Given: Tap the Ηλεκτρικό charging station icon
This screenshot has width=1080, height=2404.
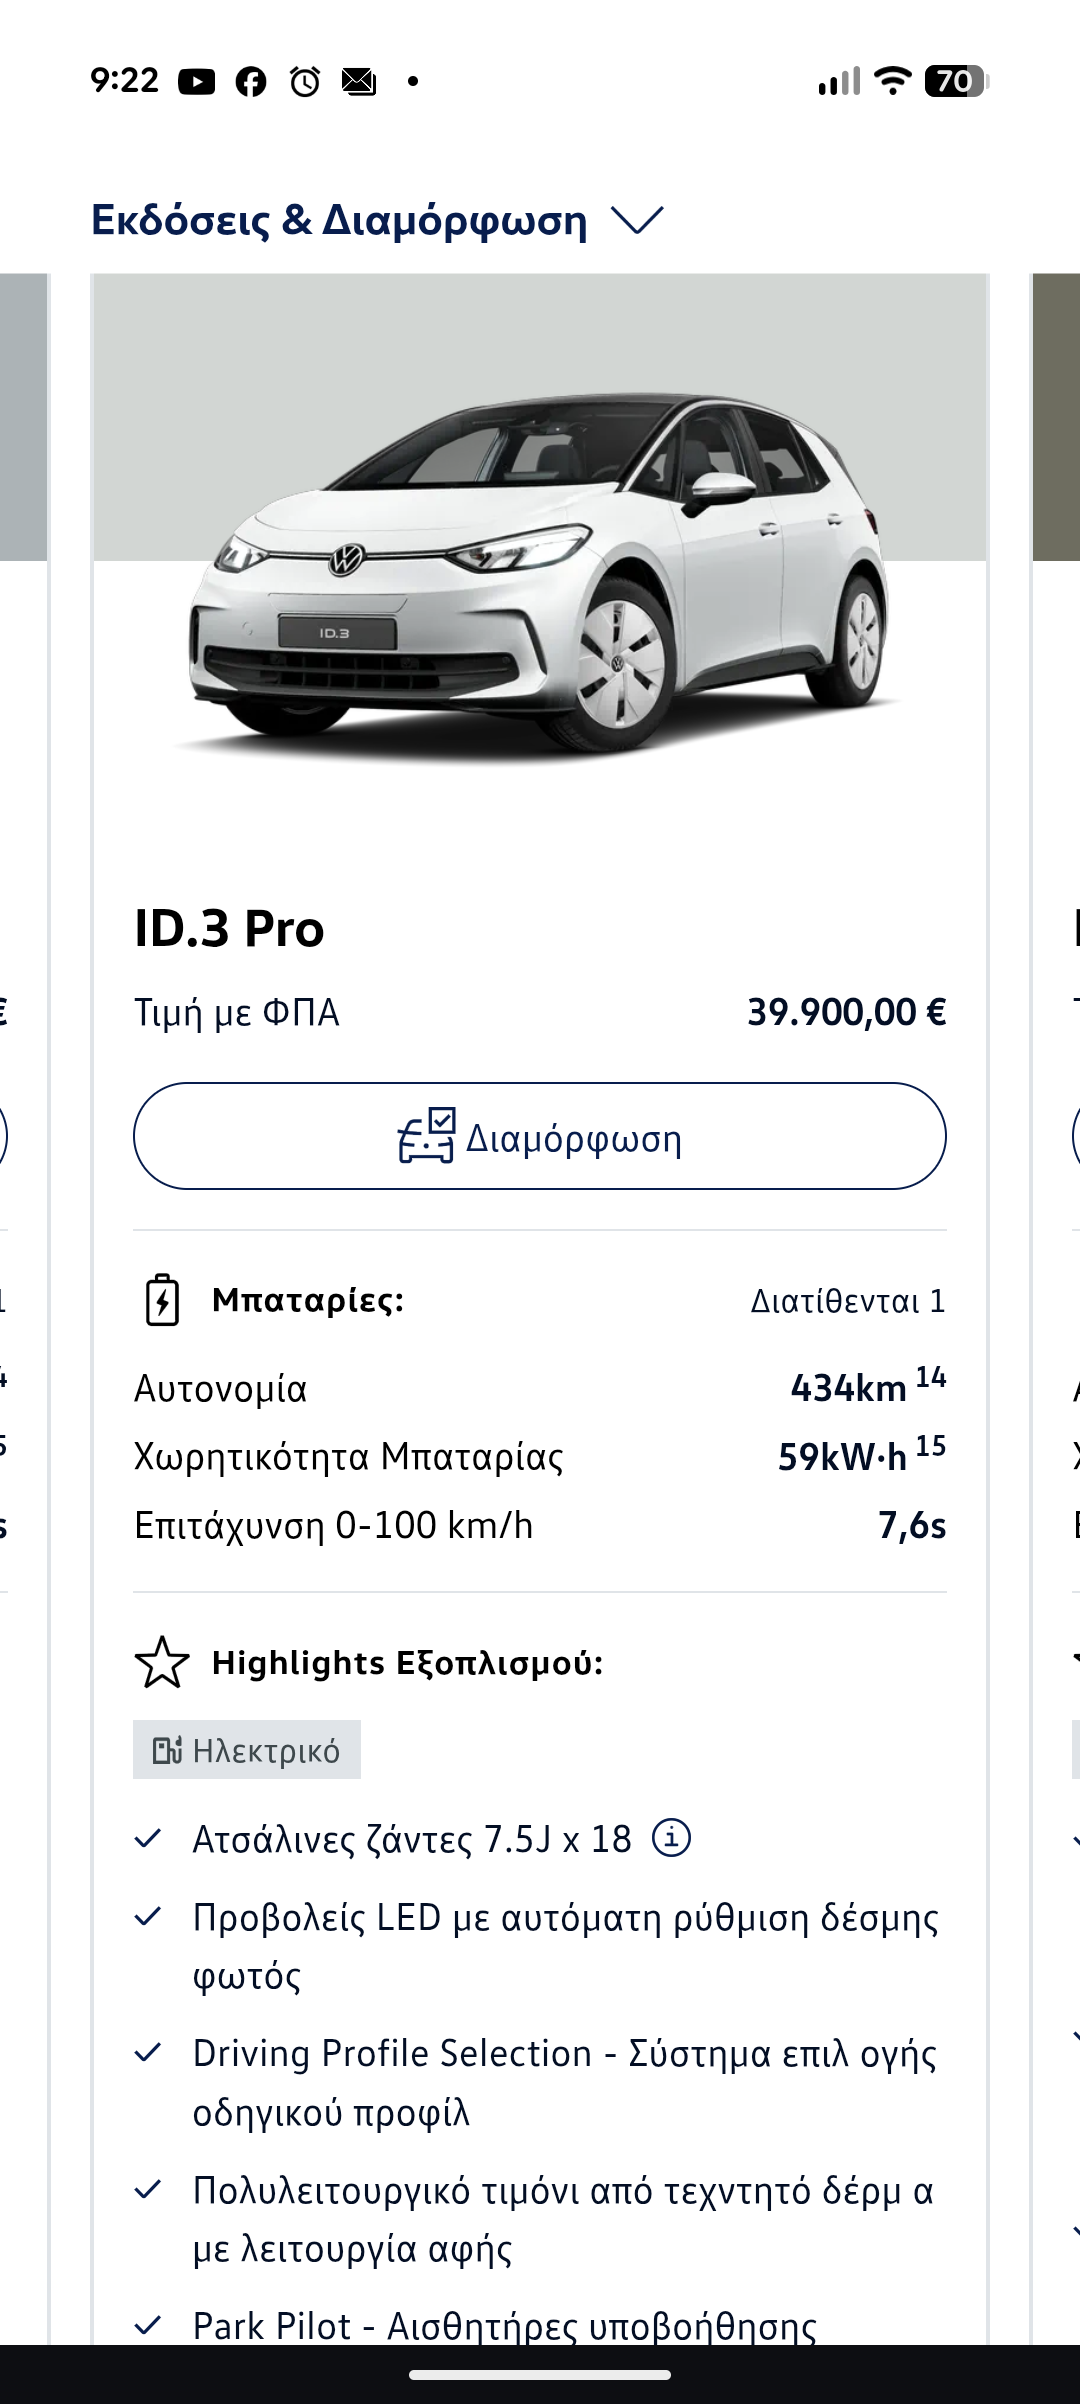Looking at the screenshot, I should 167,1750.
